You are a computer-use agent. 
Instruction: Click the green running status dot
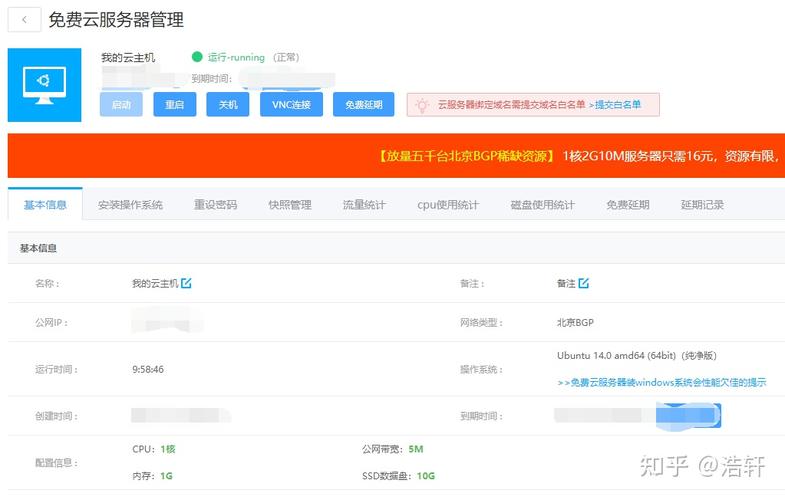[197, 57]
